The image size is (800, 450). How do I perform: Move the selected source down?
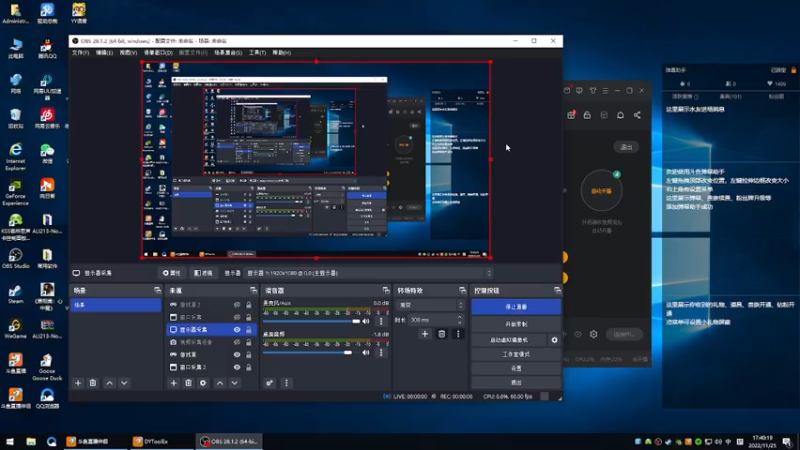pos(235,383)
